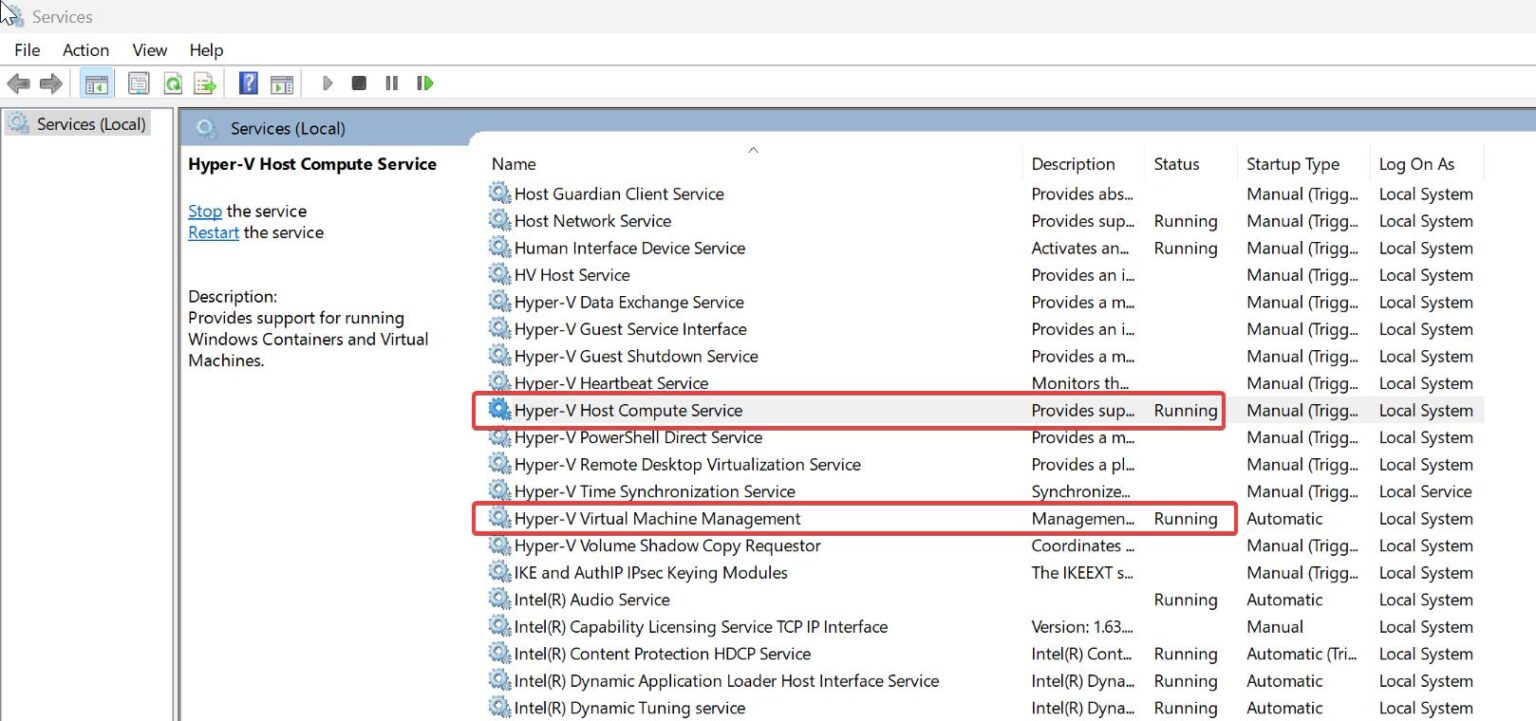Click the Forward navigation arrow icon

52,83
